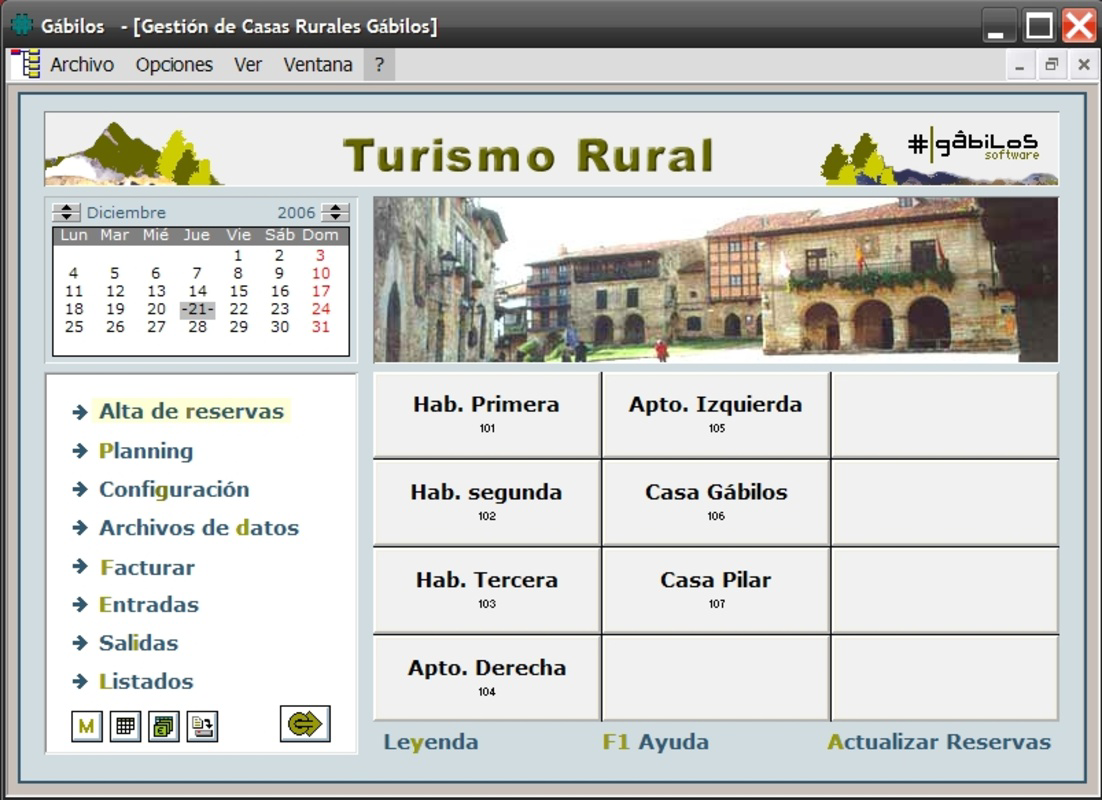Select day 8 in the calendar

tap(238, 273)
